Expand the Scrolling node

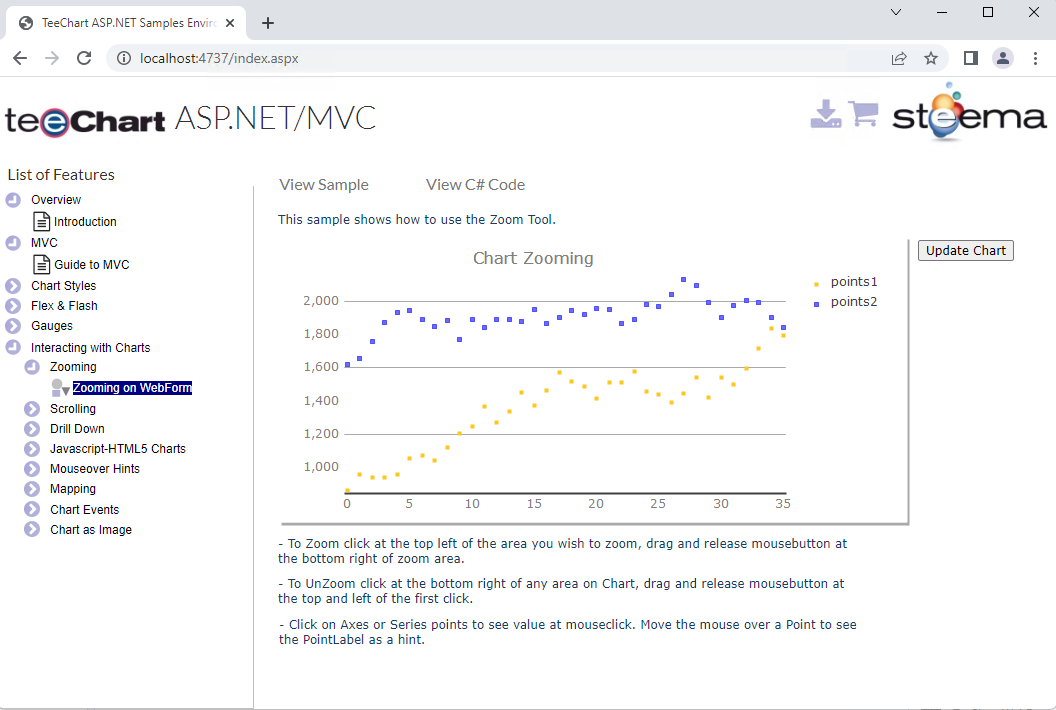pos(32,409)
